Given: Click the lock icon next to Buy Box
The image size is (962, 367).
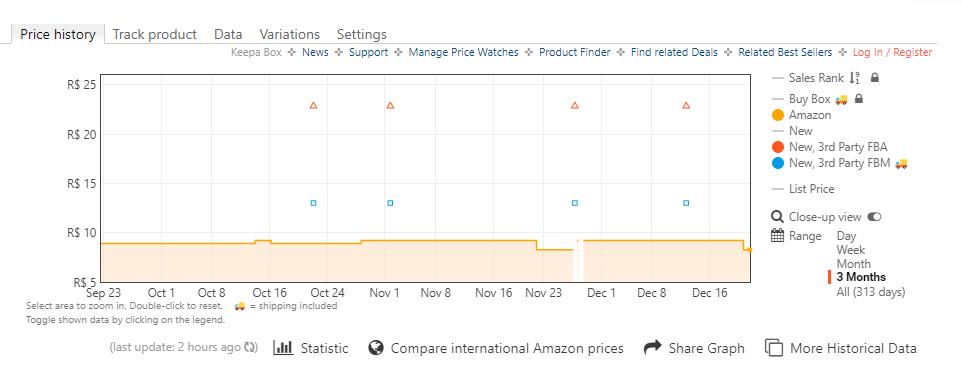Looking at the screenshot, I should tap(859, 98).
